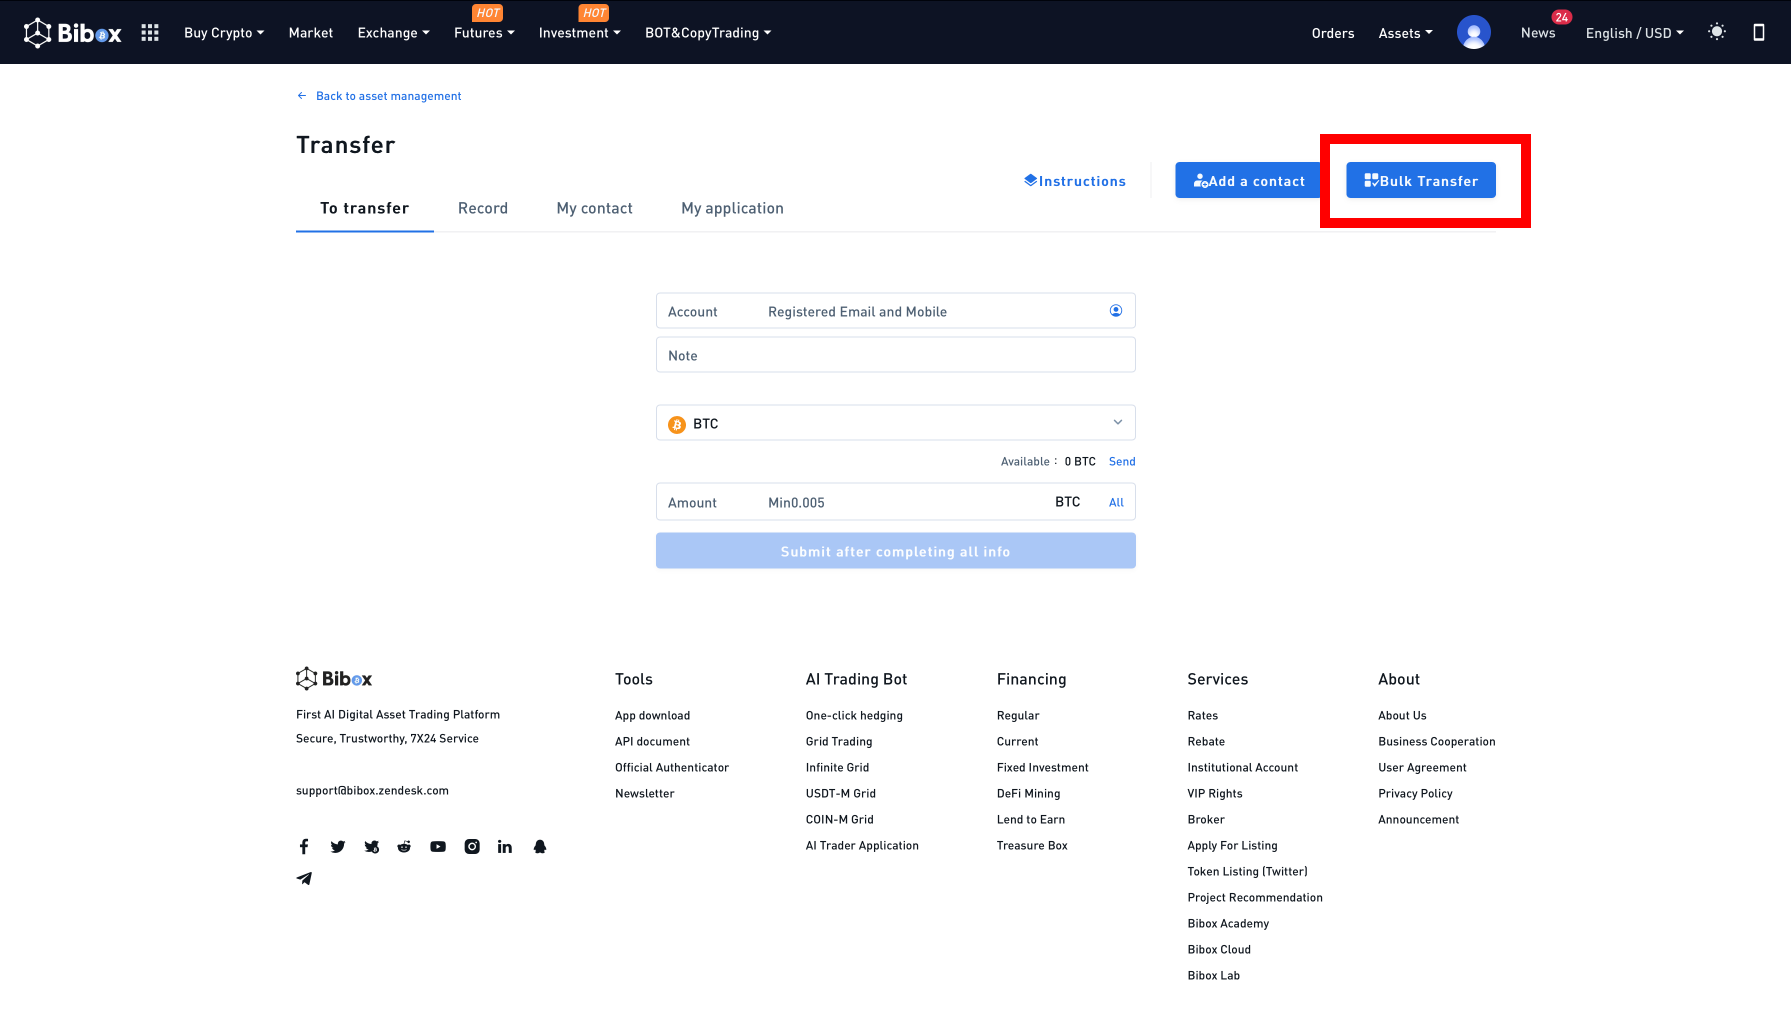Click the mobile app download phone icon
Screen dimensions: 1791x1036
[1758, 32]
